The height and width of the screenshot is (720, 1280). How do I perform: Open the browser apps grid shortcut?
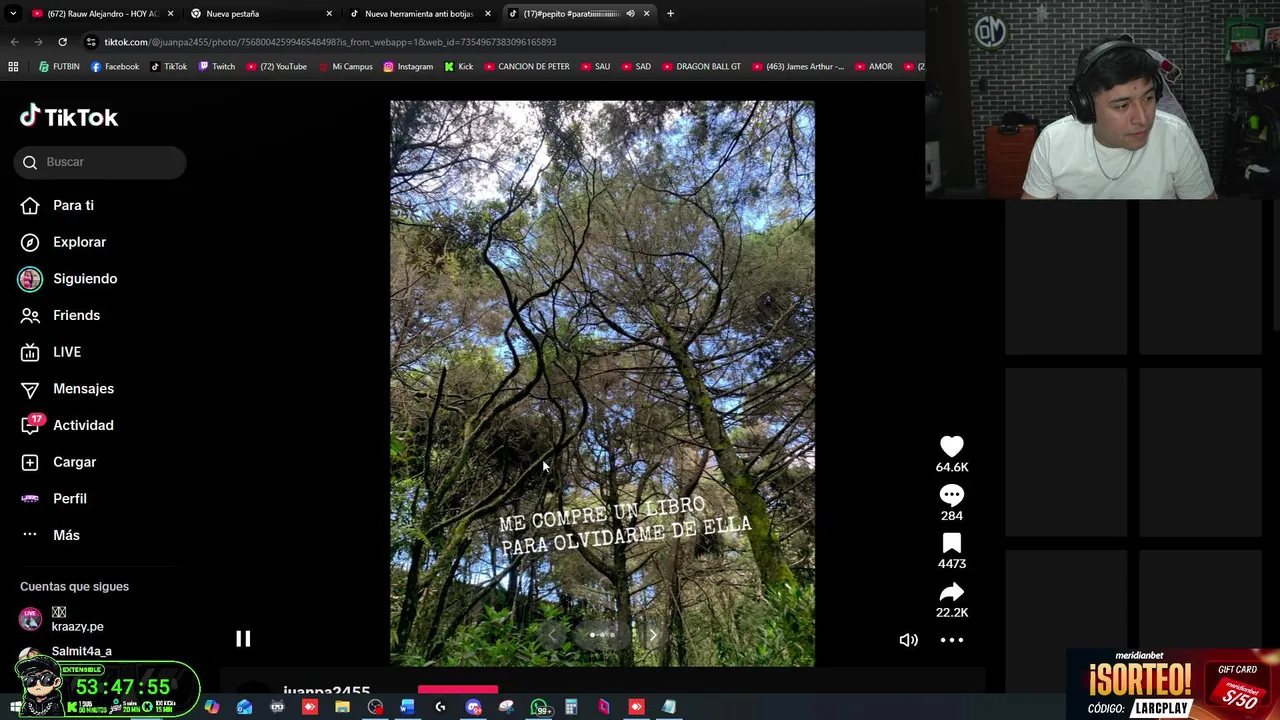pyautogui.click(x=13, y=67)
